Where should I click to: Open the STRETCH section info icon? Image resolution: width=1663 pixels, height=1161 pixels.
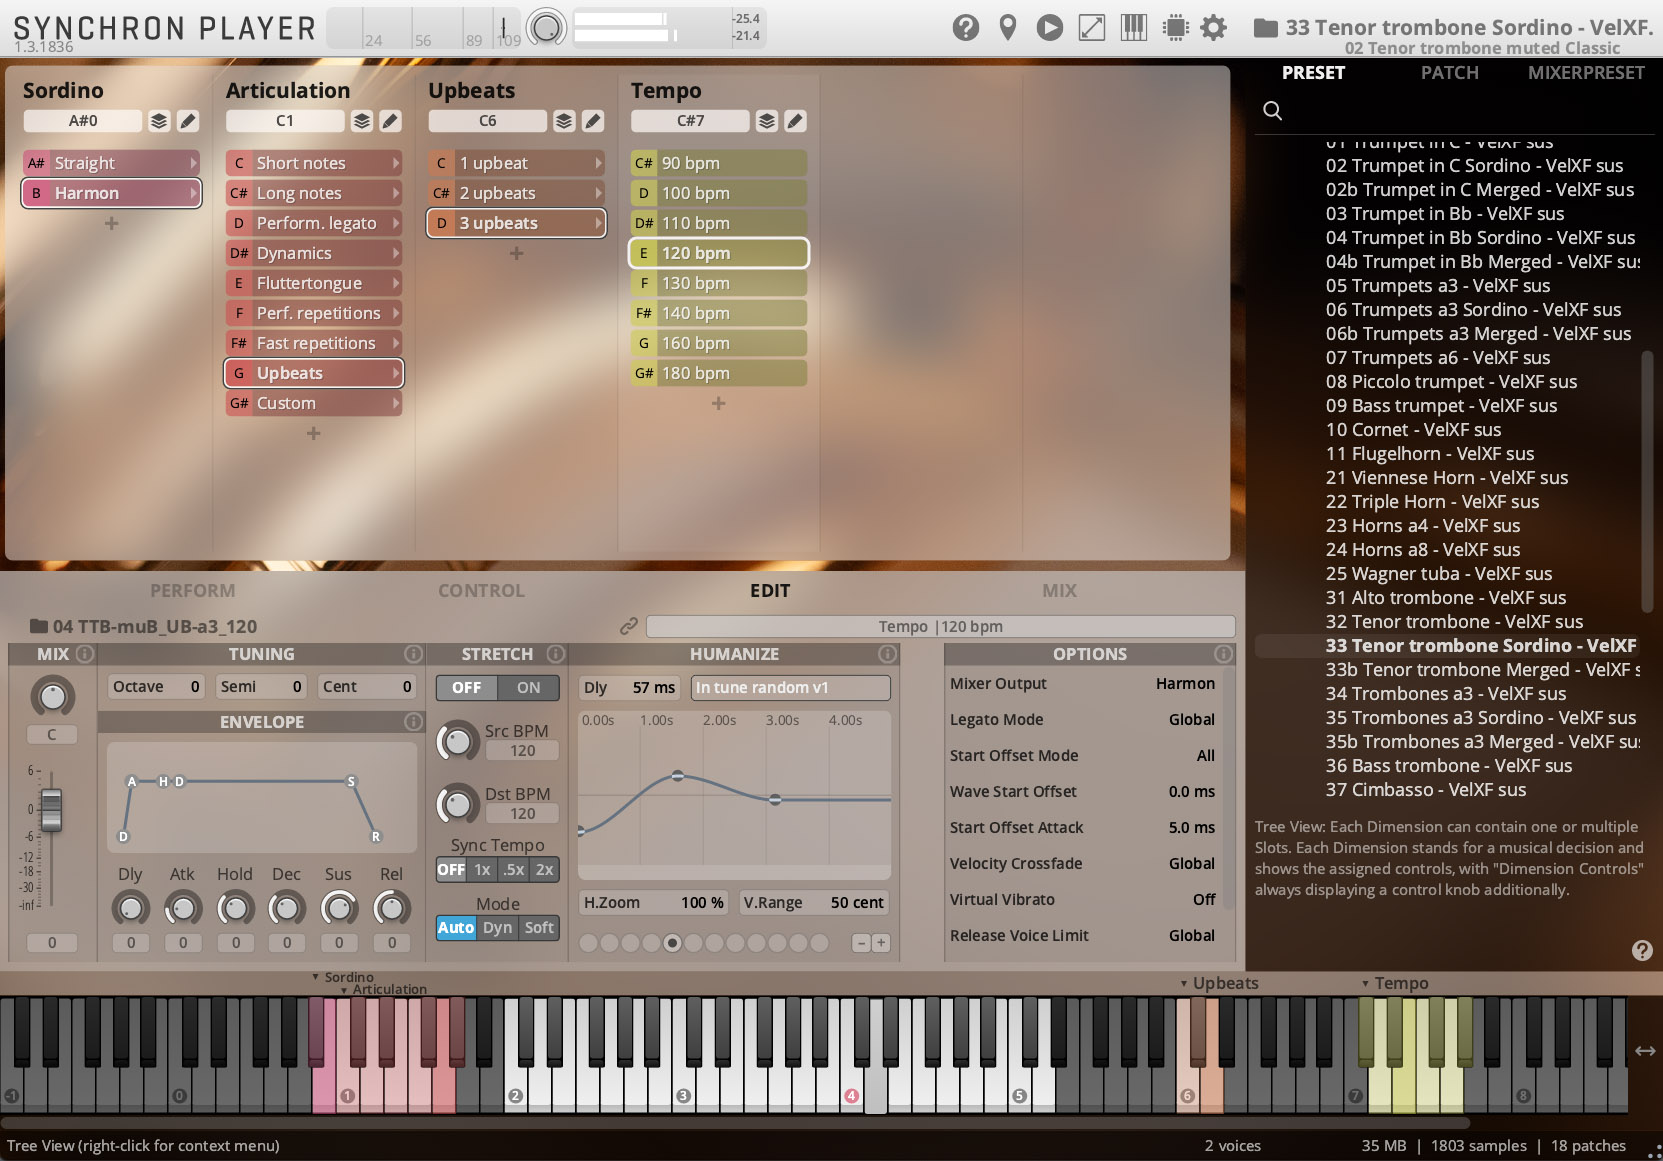[556, 654]
